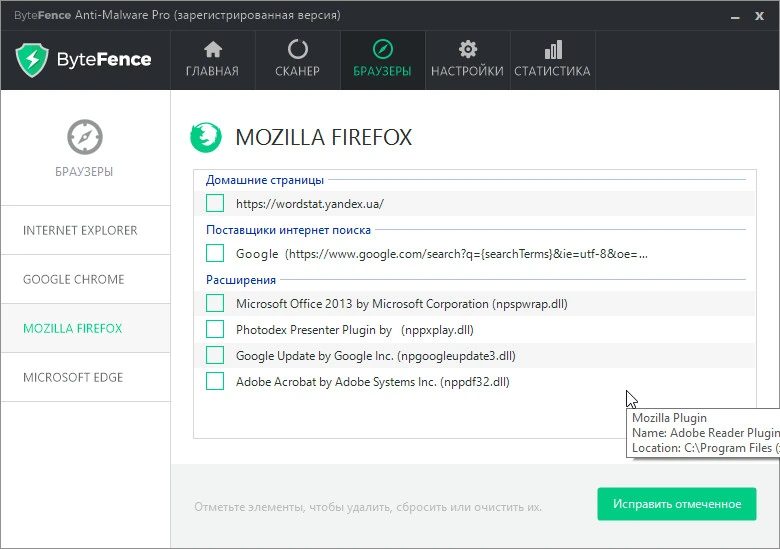Go to the Статистика tab

pos(552,60)
